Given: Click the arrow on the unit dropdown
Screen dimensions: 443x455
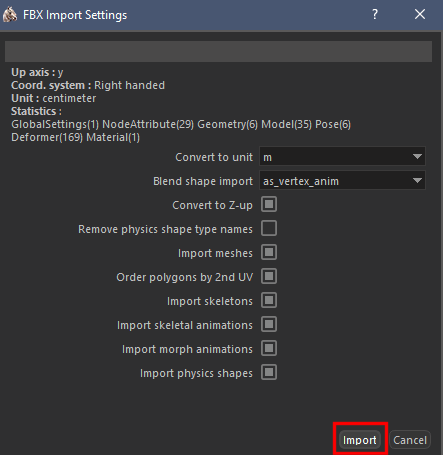Looking at the screenshot, I should coord(417,157).
